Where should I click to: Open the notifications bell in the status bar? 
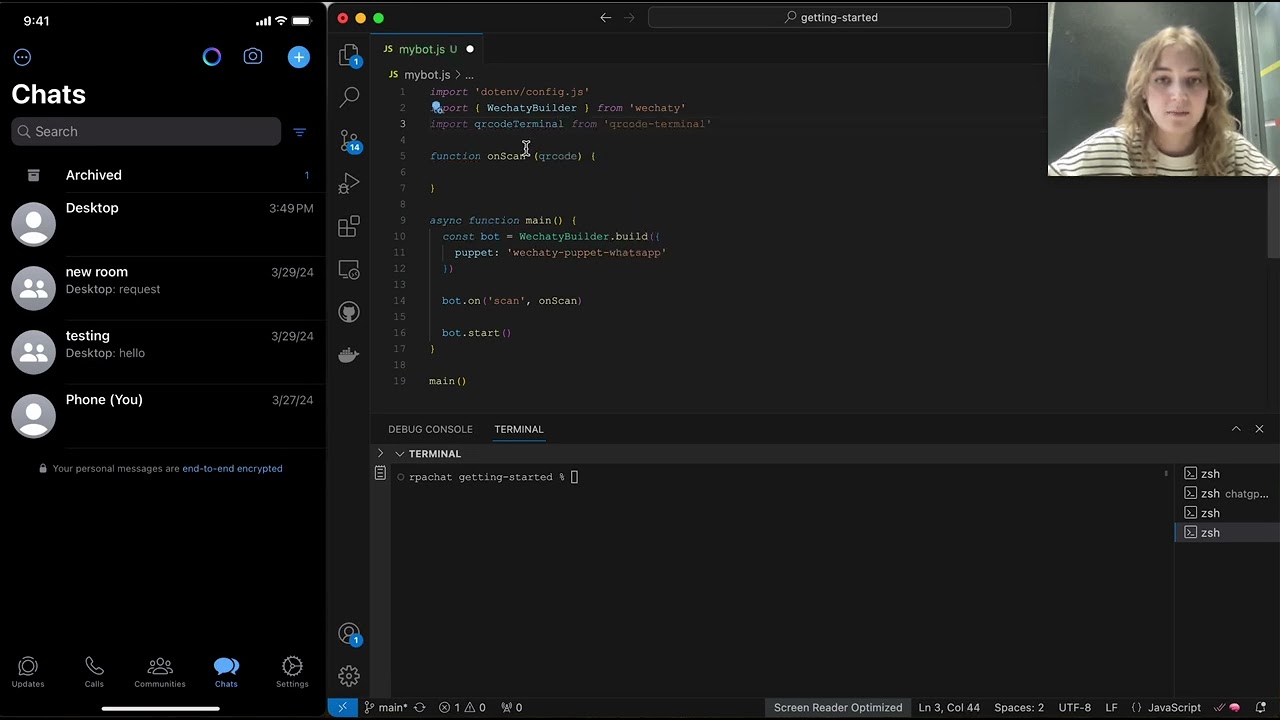pos(1260,707)
